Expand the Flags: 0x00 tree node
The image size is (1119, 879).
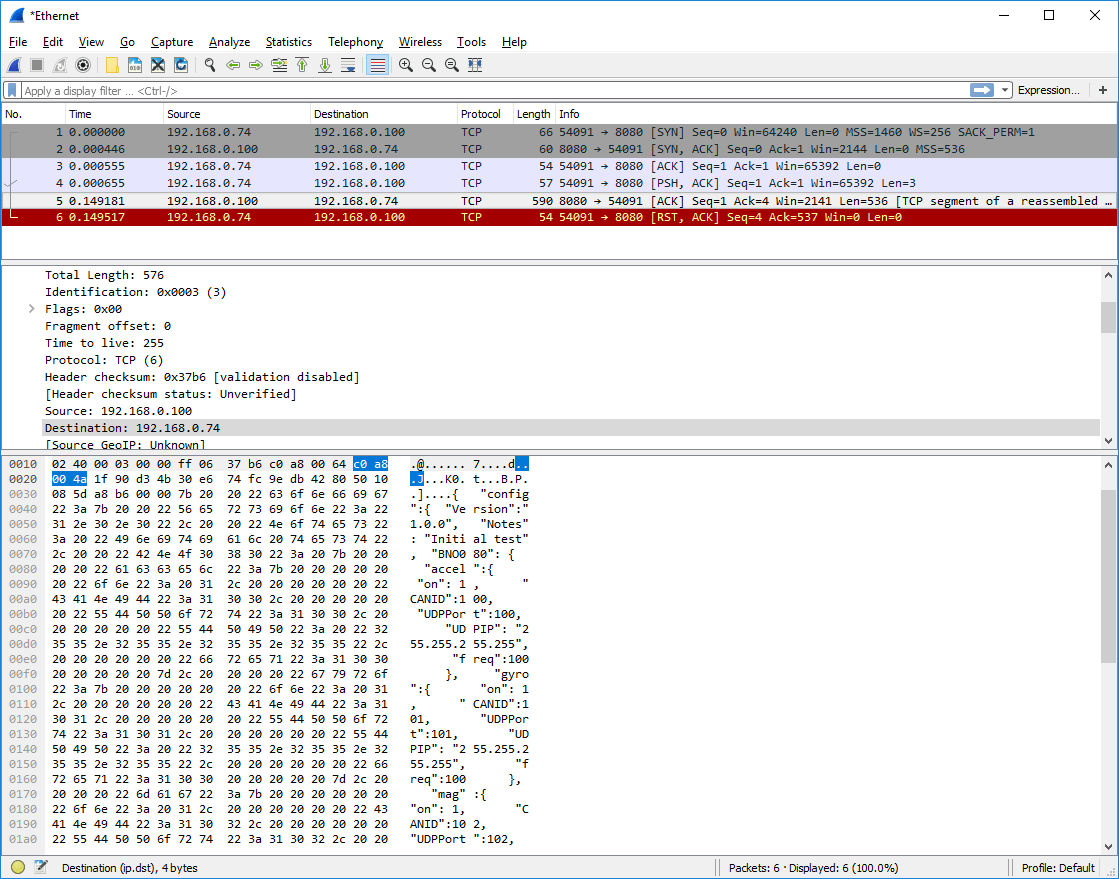[31, 309]
